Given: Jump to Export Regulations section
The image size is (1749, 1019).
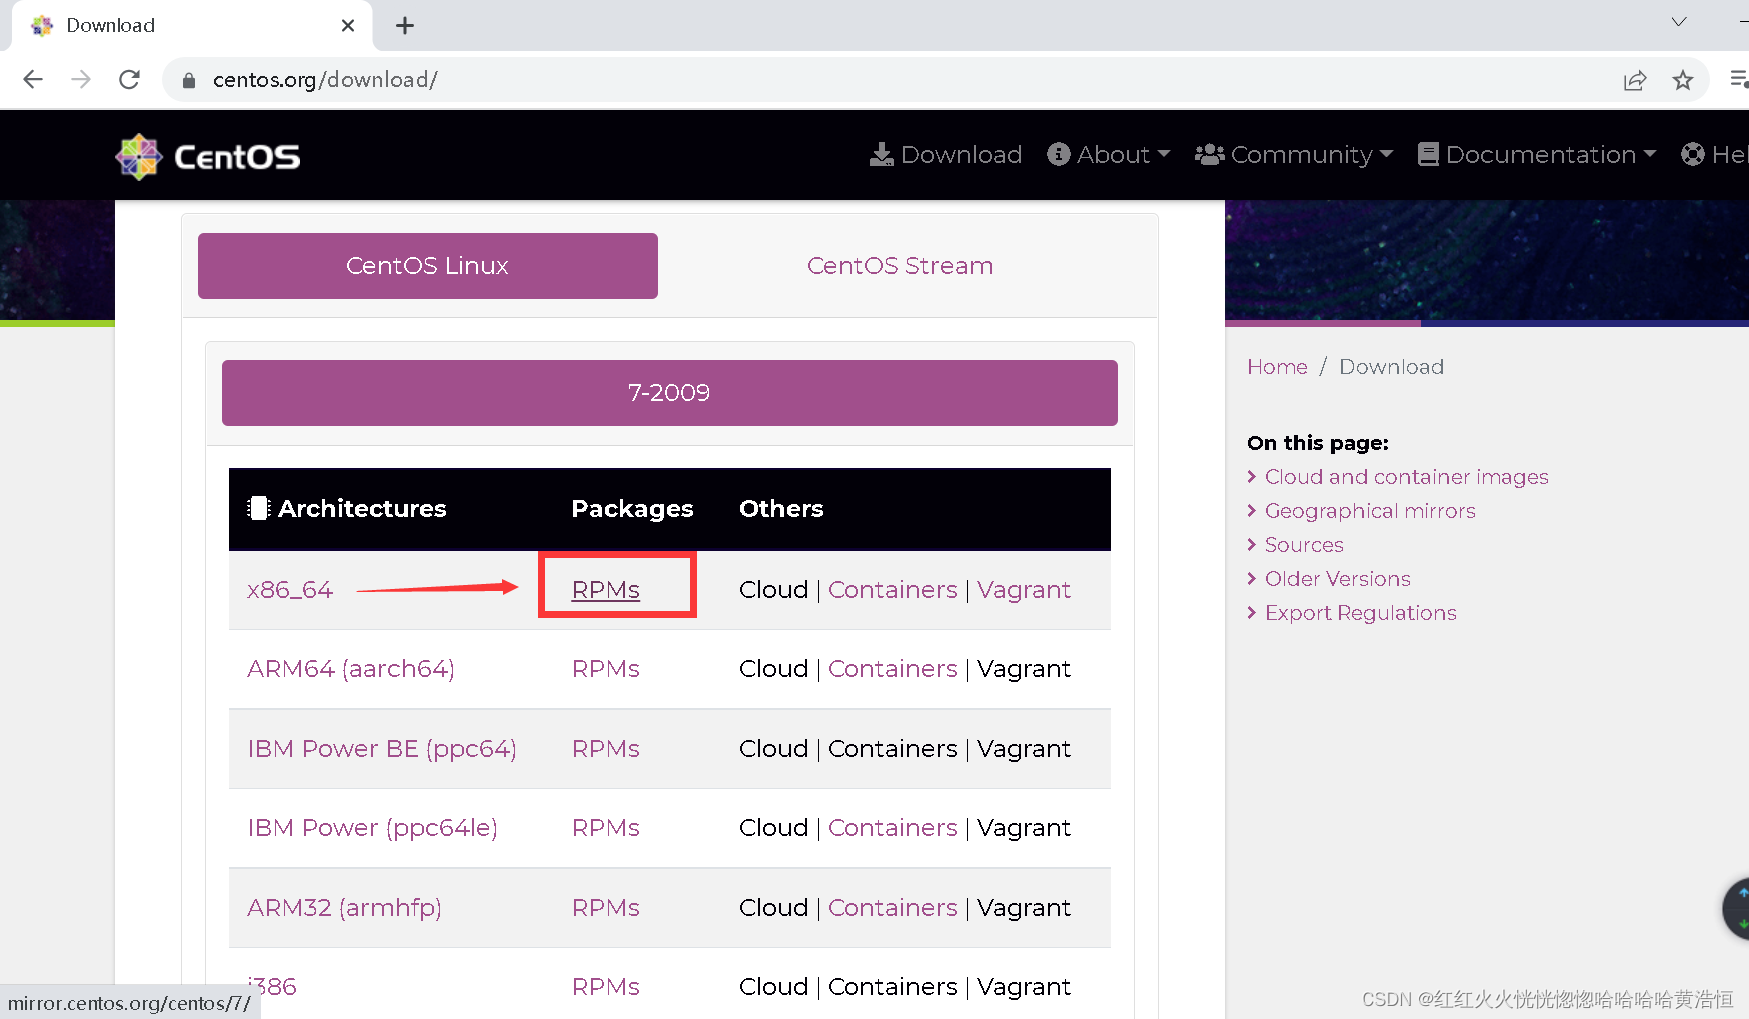Looking at the screenshot, I should point(1360,613).
